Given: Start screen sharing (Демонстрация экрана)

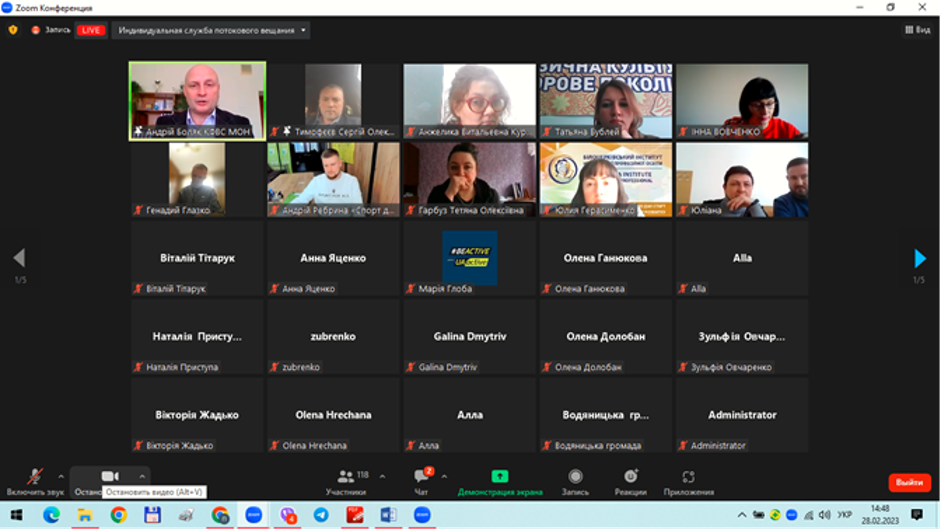Looking at the screenshot, I should click(499, 477).
